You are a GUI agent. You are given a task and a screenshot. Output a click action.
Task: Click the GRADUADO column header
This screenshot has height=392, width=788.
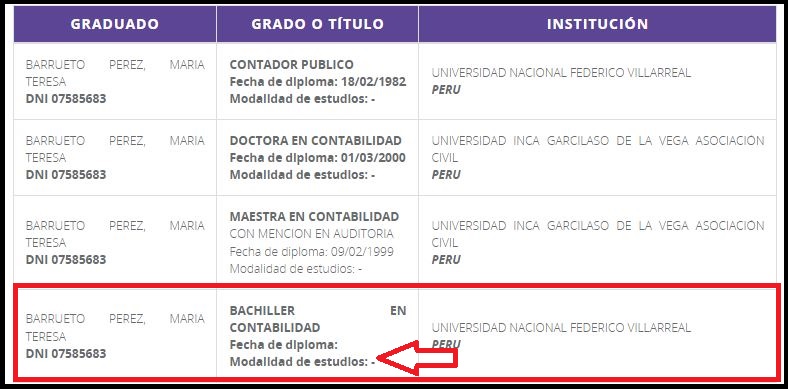[x=115, y=24]
